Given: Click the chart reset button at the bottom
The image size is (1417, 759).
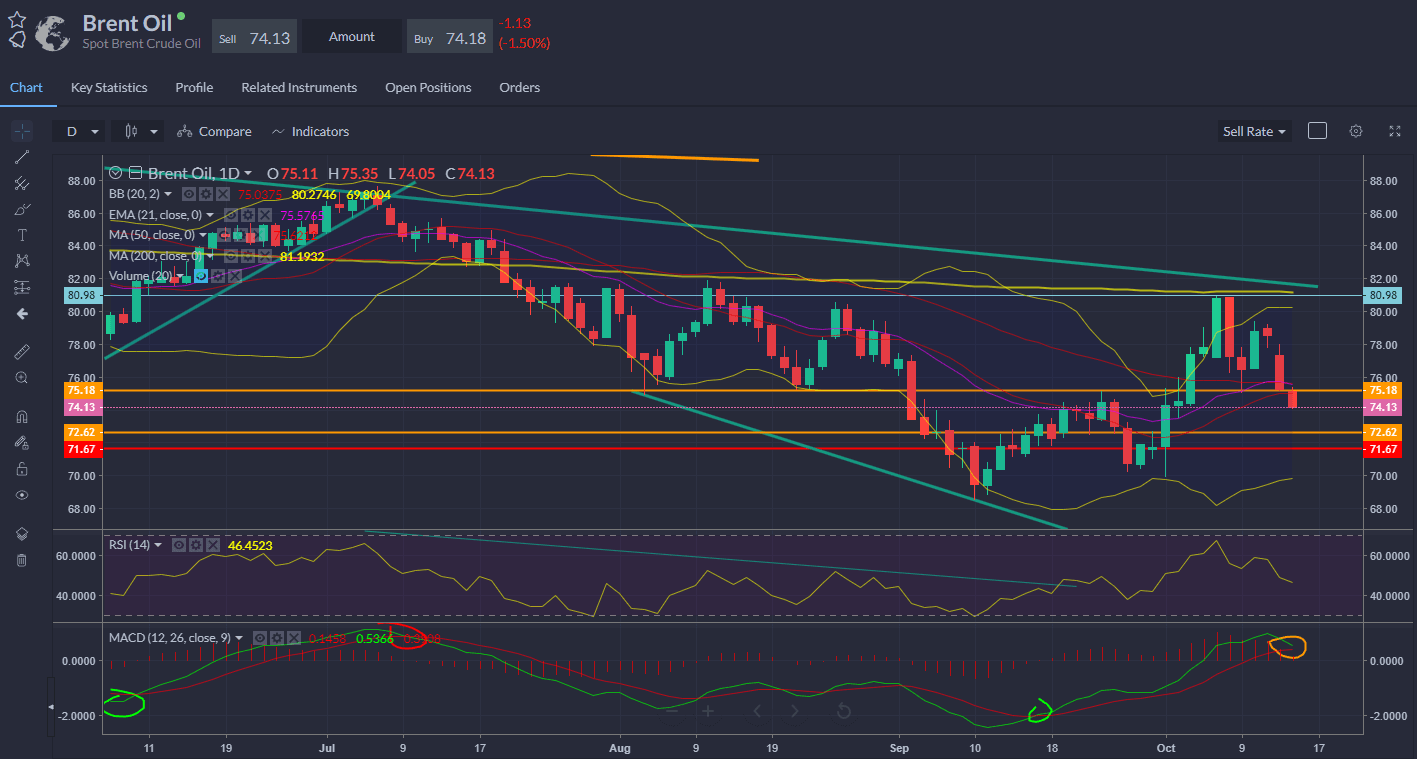Looking at the screenshot, I should coord(843,711).
